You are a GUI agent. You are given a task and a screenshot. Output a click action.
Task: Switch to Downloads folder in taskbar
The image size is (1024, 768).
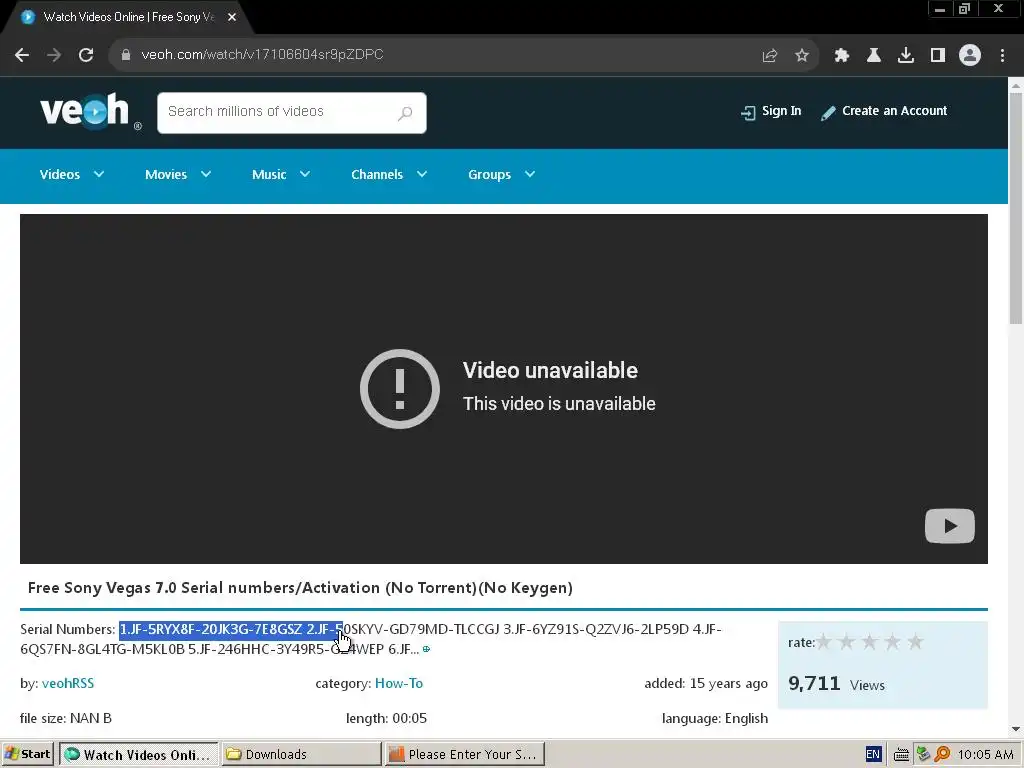point(301,754)
